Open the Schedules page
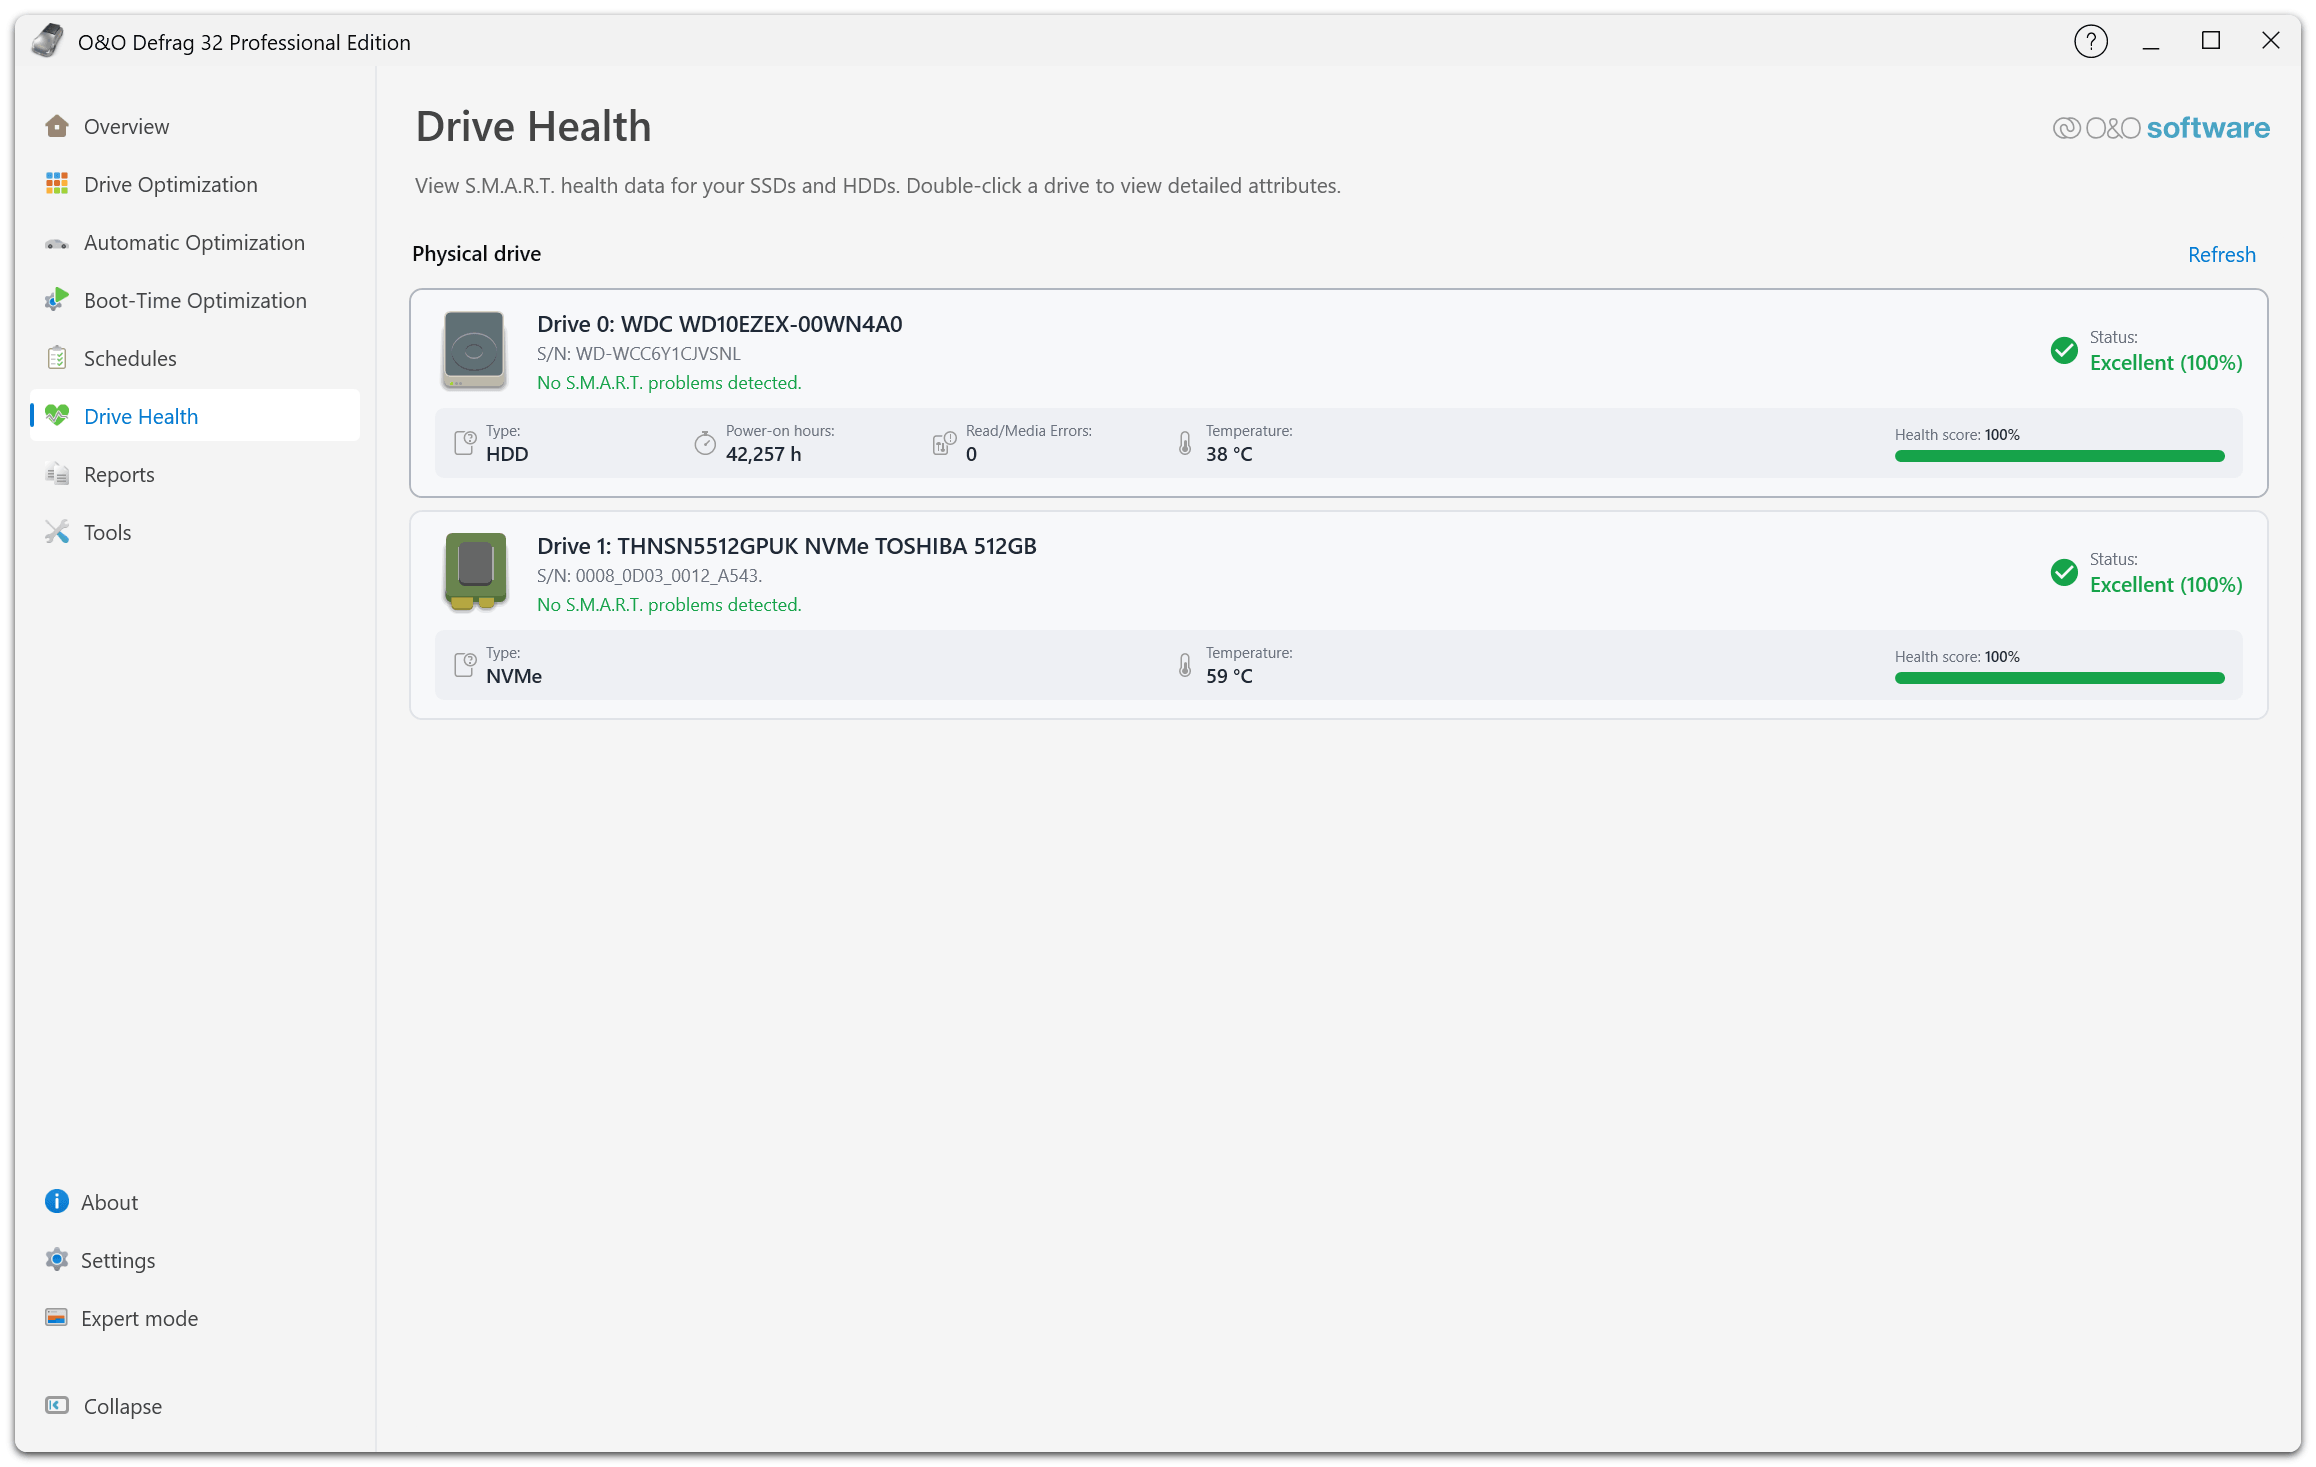Image resolution: width=2316 pixels, height=1467 pixels. click(195, 358)
